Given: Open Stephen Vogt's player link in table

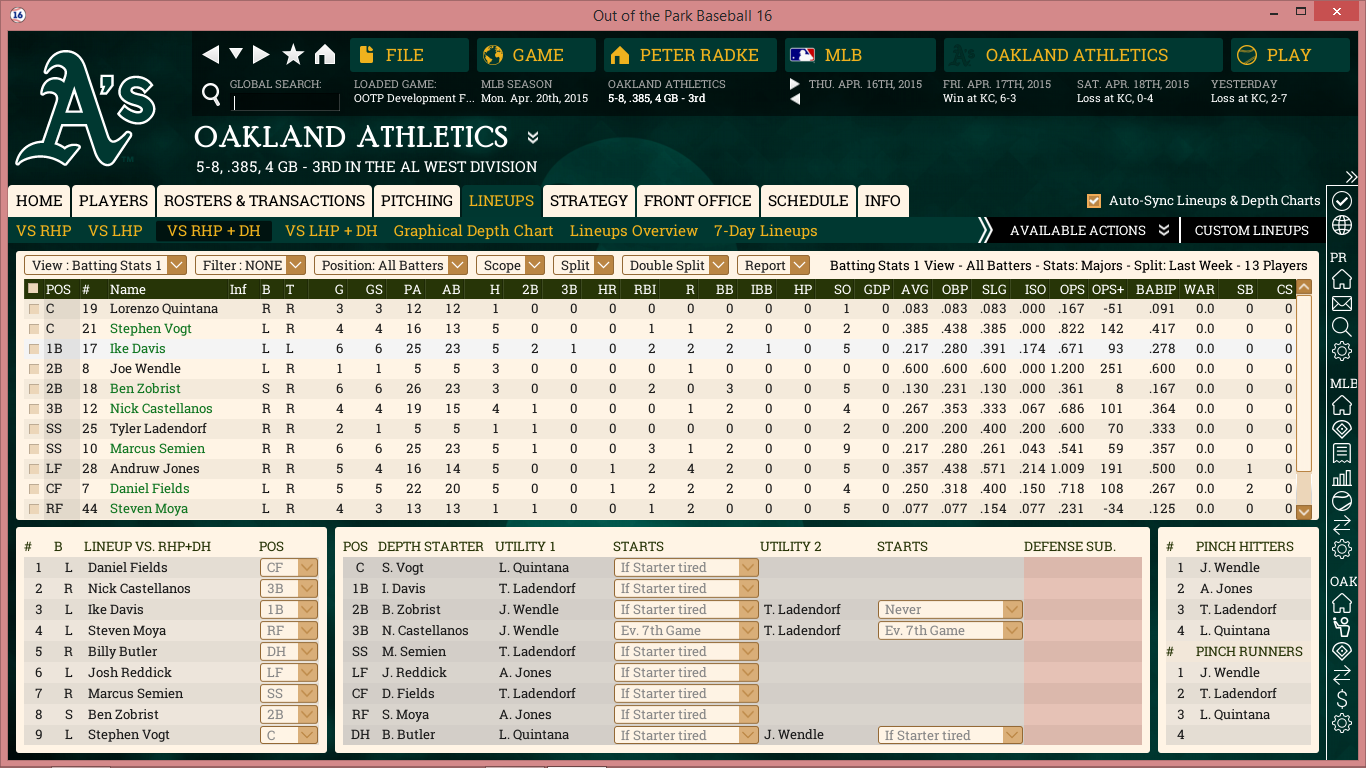Looking at the screenshot, I should tap(150, 329).
